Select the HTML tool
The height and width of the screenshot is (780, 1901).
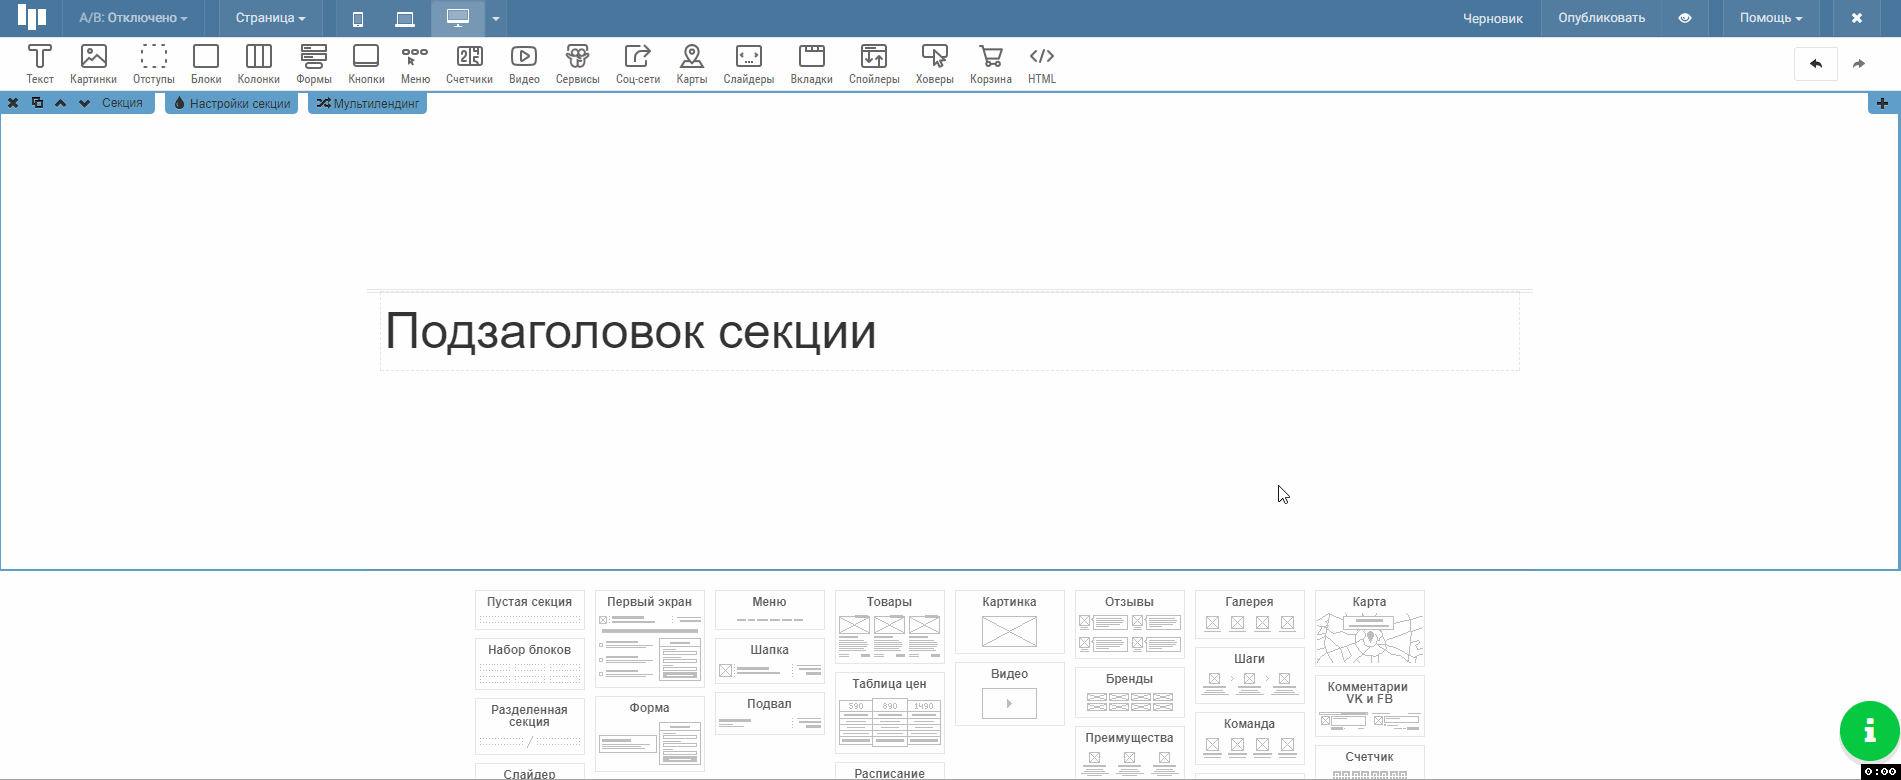point(1042,64)
